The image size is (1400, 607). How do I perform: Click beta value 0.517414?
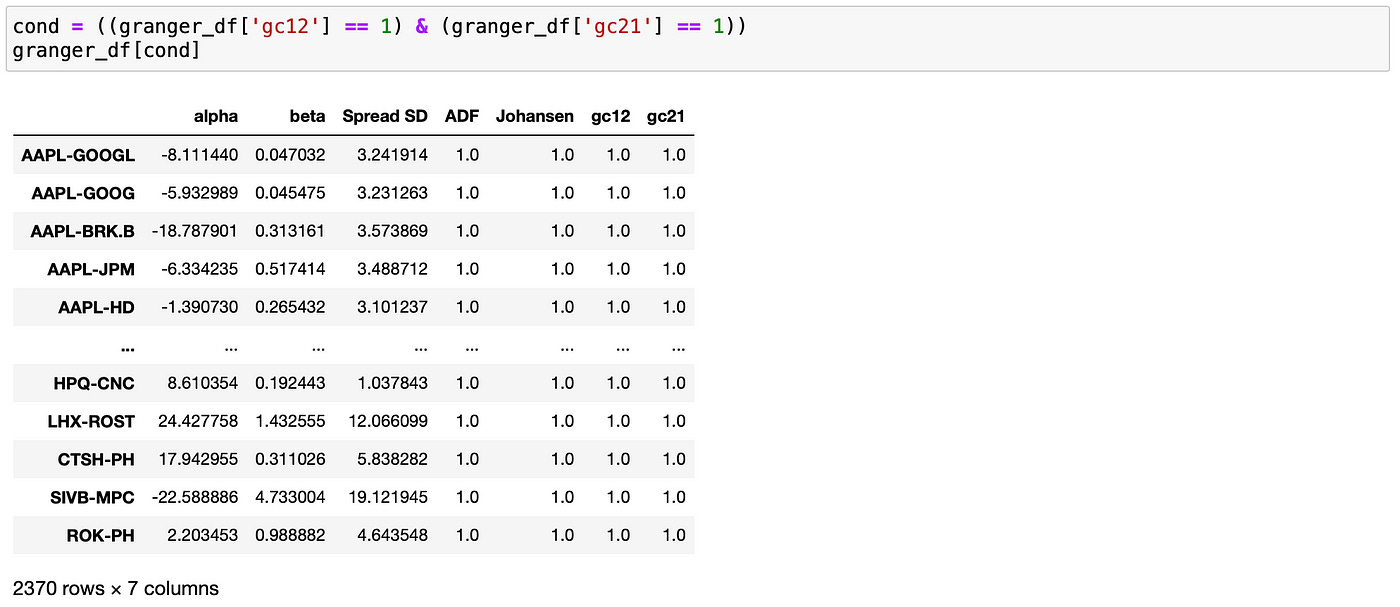coord(290,269)
